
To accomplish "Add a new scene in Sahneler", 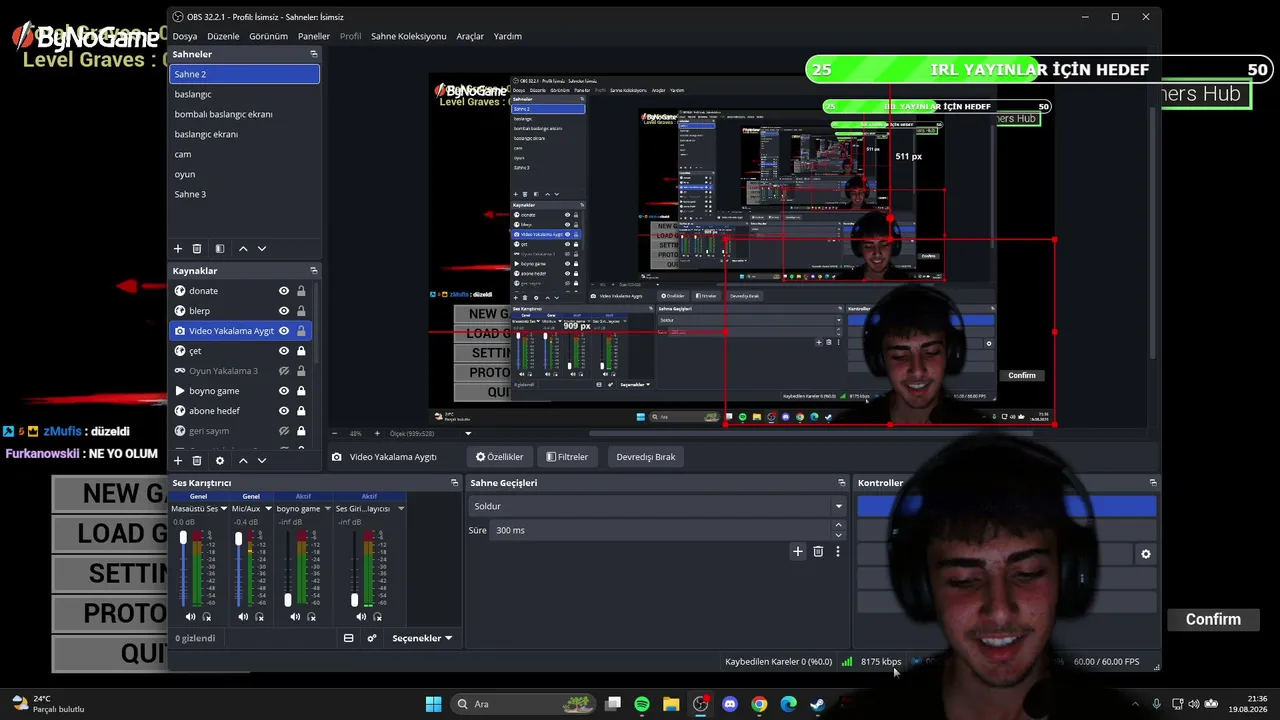I will (178, 249).
